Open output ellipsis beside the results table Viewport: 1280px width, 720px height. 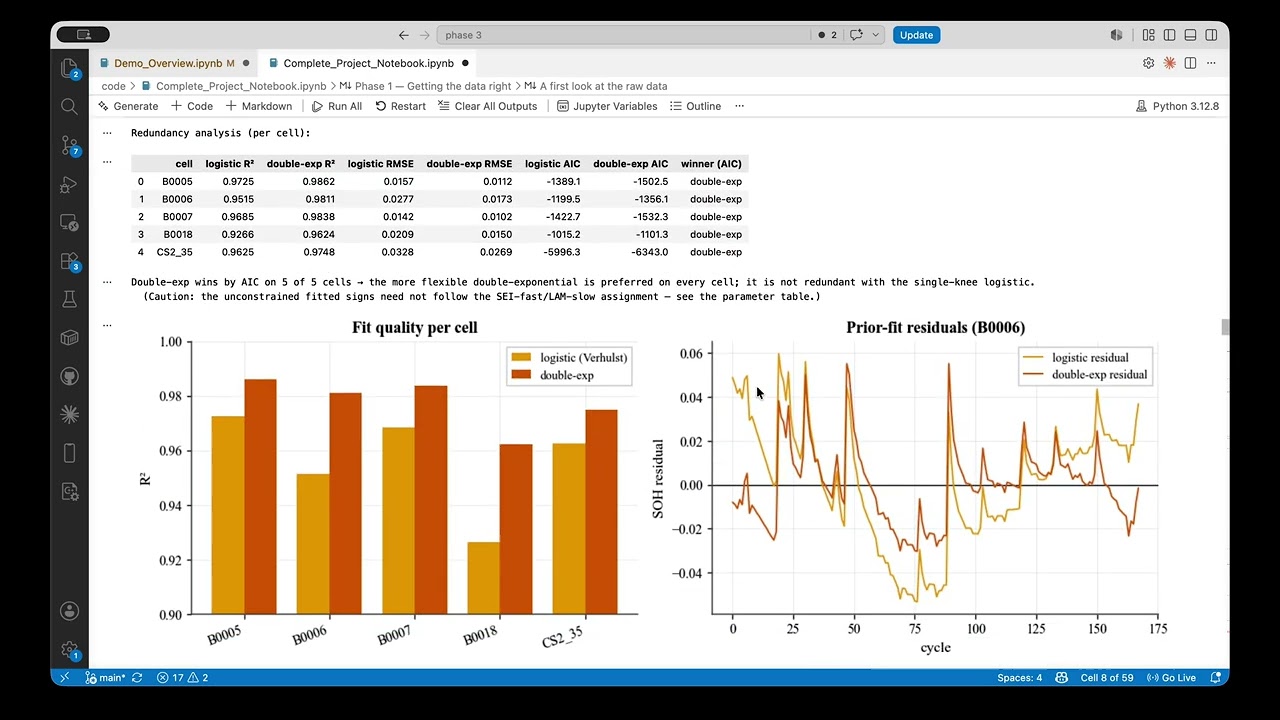tap(107, 161)
